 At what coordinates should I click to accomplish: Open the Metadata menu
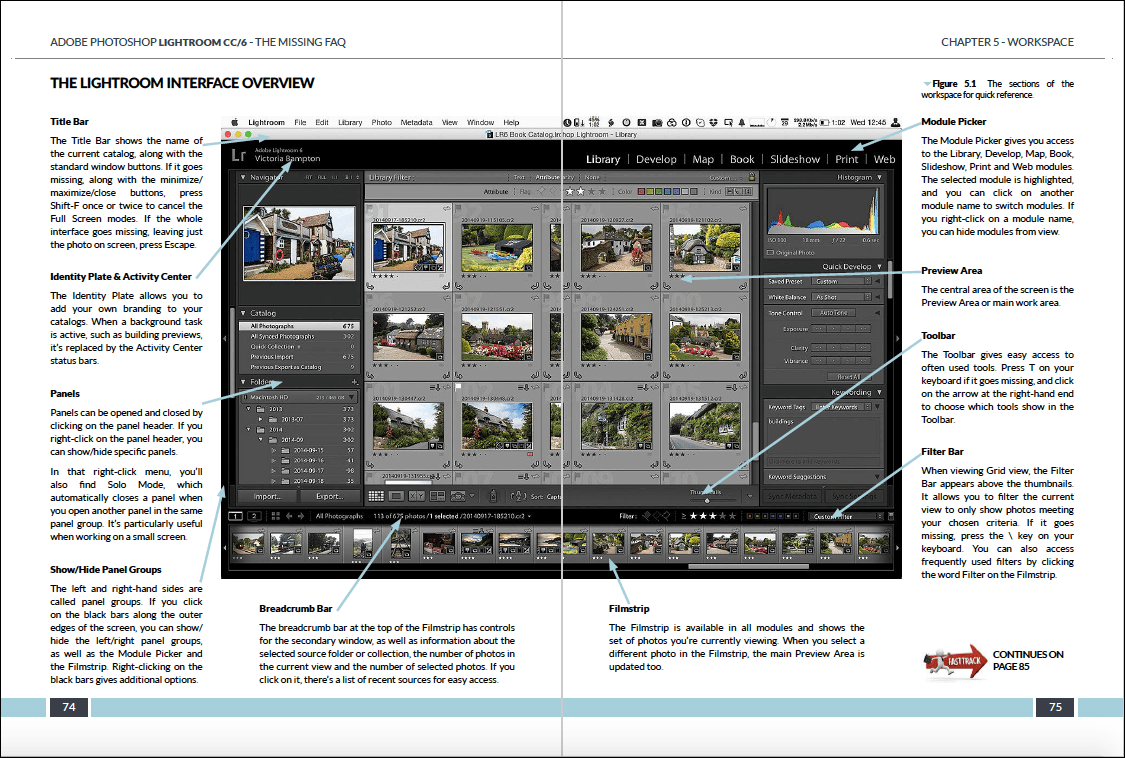(x=416, y=123)
